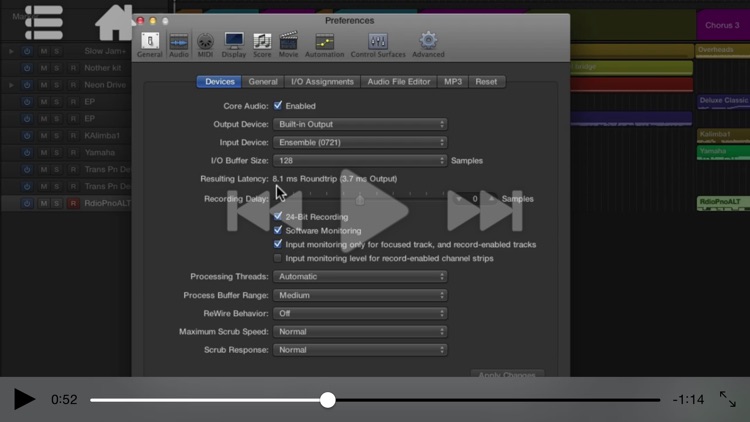Expand the Slow Jam+ track stack
Image resolution: width=750 pixels, height=422 pixels.
(11, 51)
